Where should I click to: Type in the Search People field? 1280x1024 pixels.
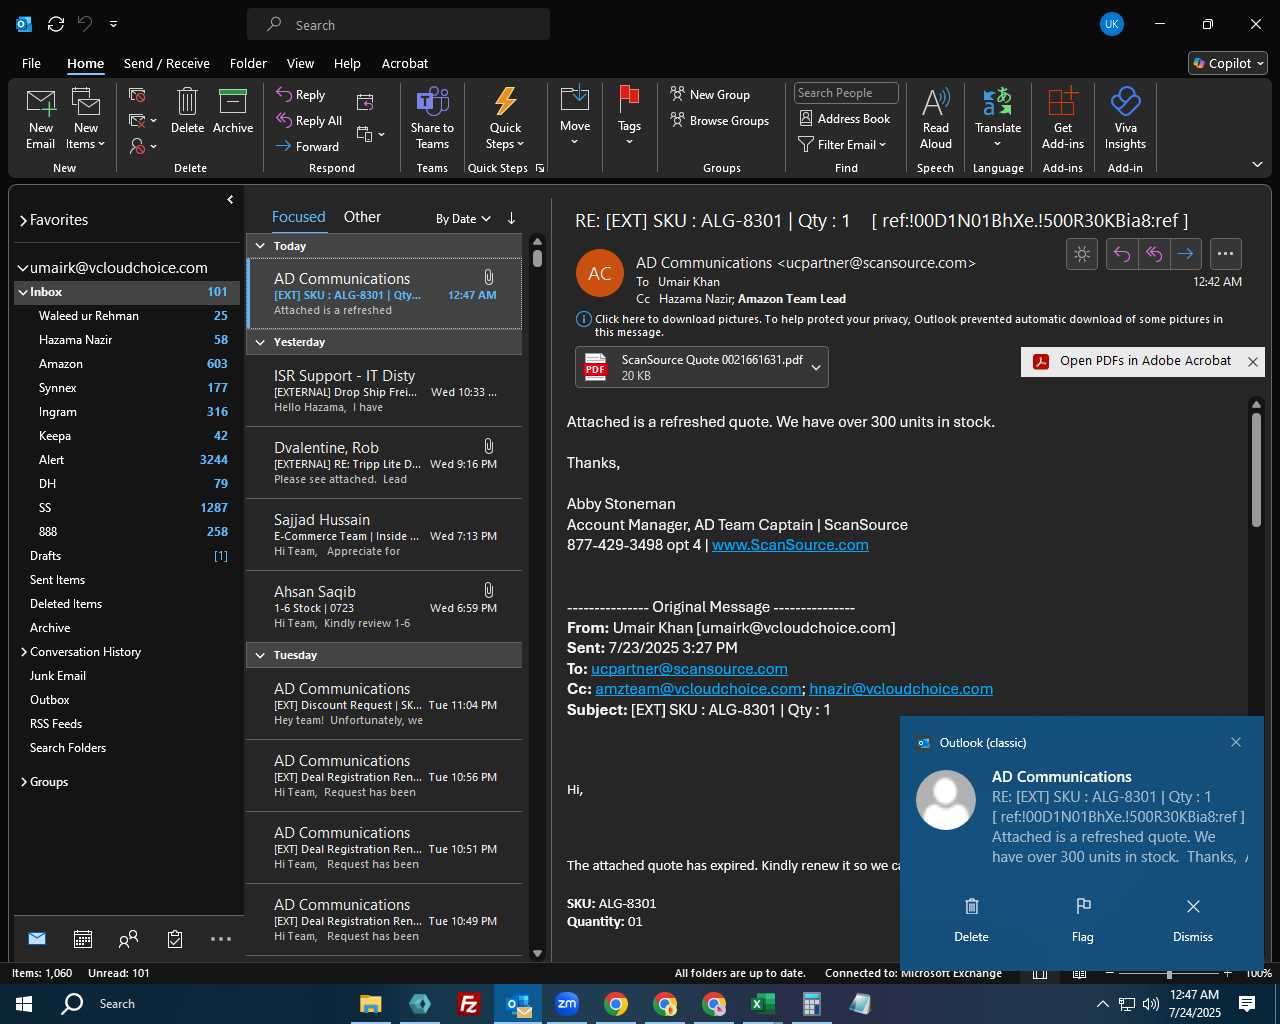(x=847, y=93)
